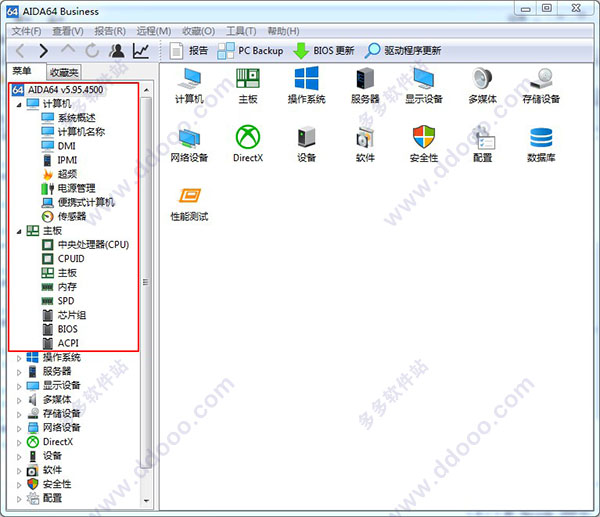600x517 pixels.
Task: Open the 计算机 category icon in main pane
Action: point(189,85)
